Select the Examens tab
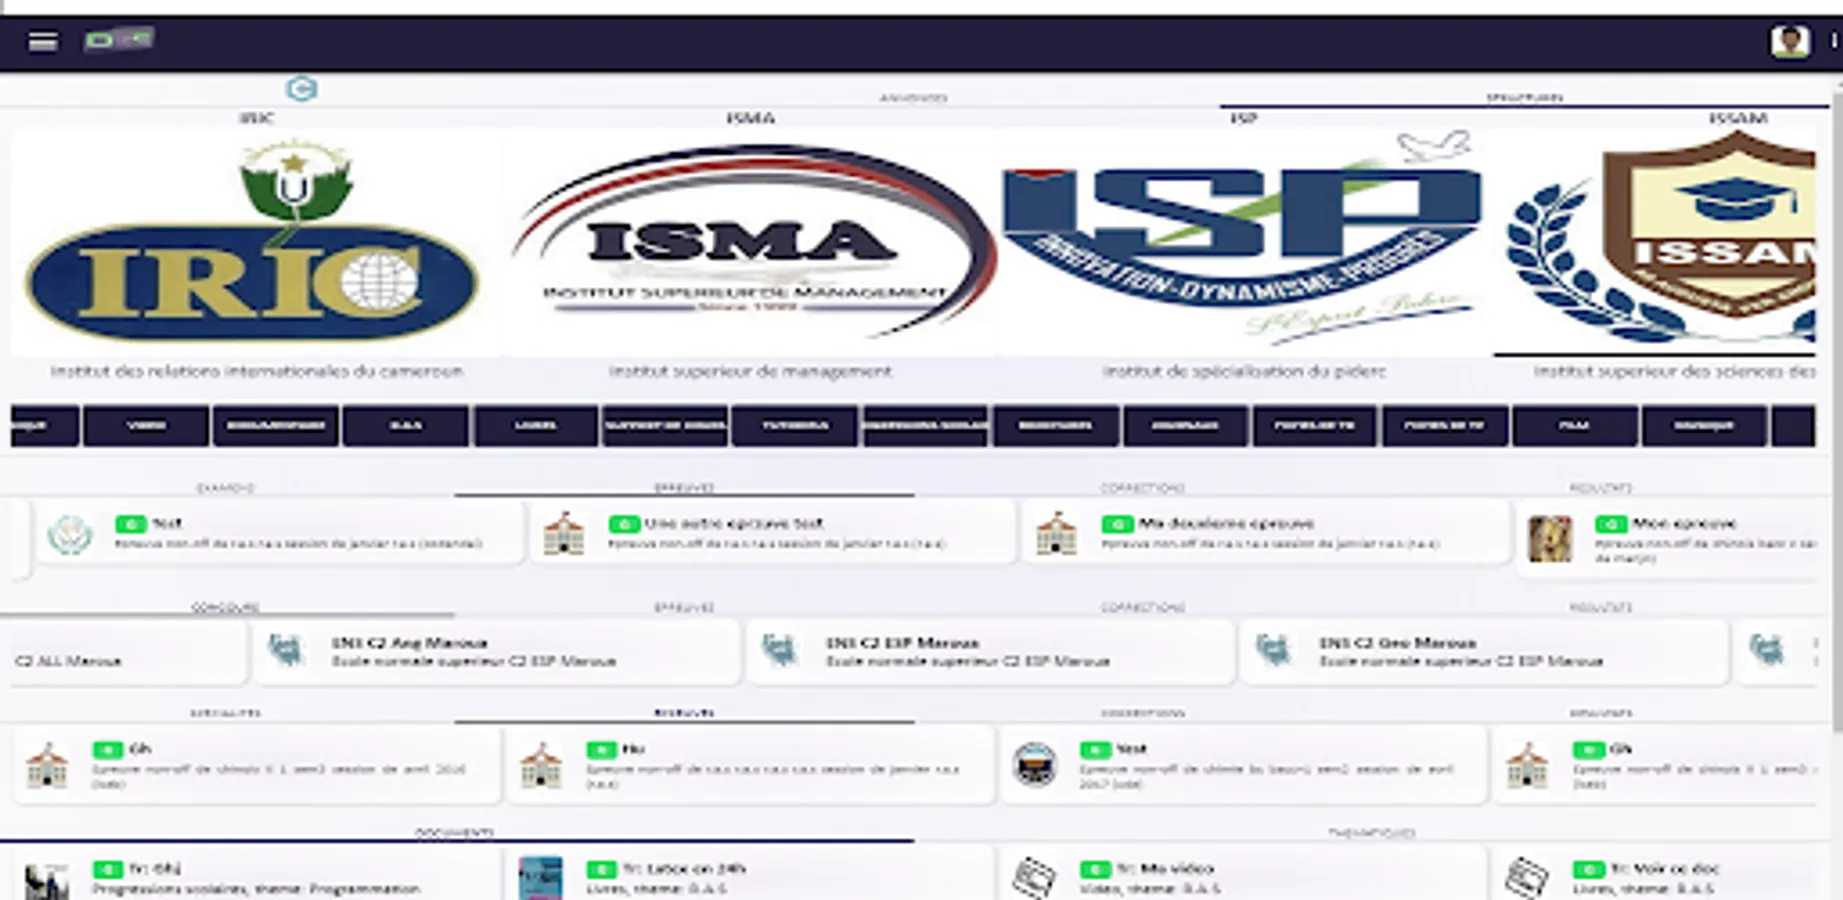 click(x=226, y=488)
